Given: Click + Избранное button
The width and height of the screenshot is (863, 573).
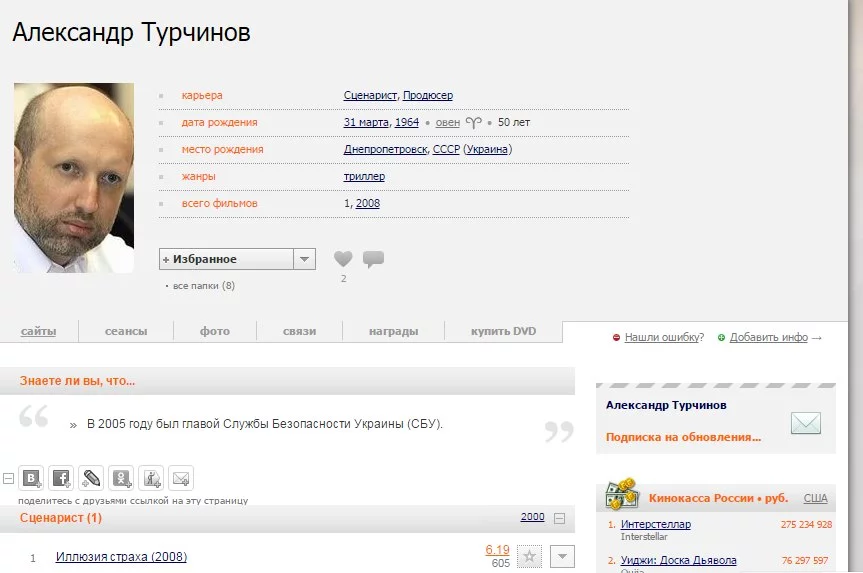Looking at the screenshot, I should coord(226,259).
